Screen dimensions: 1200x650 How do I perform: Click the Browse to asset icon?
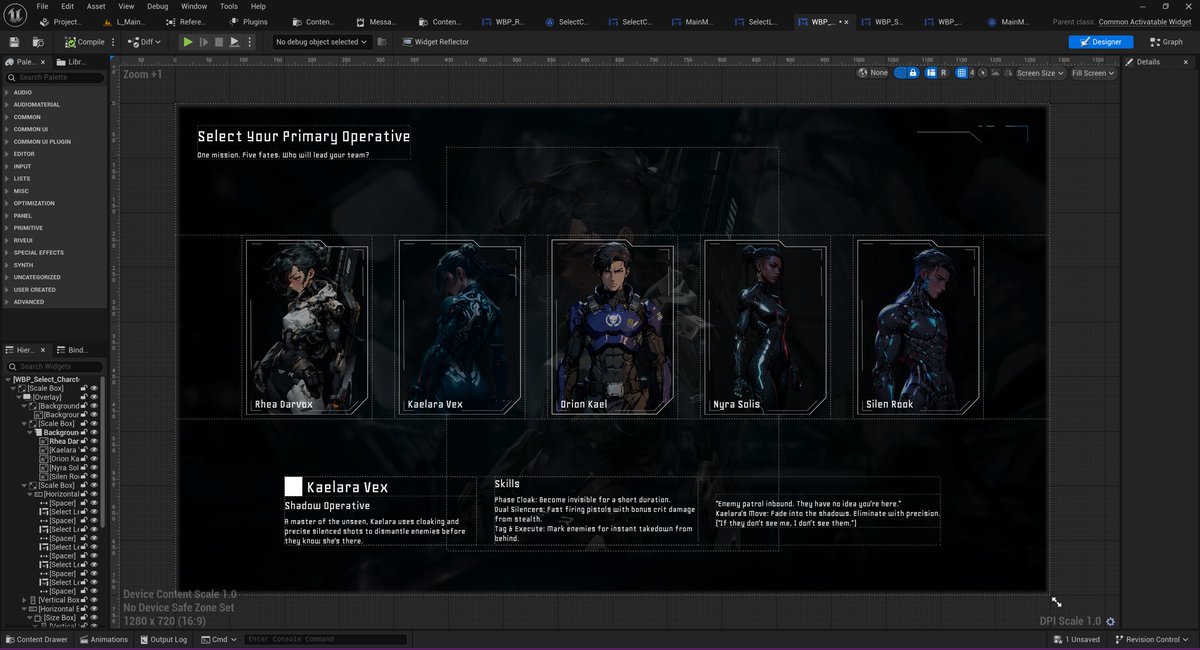click(38, 42)
